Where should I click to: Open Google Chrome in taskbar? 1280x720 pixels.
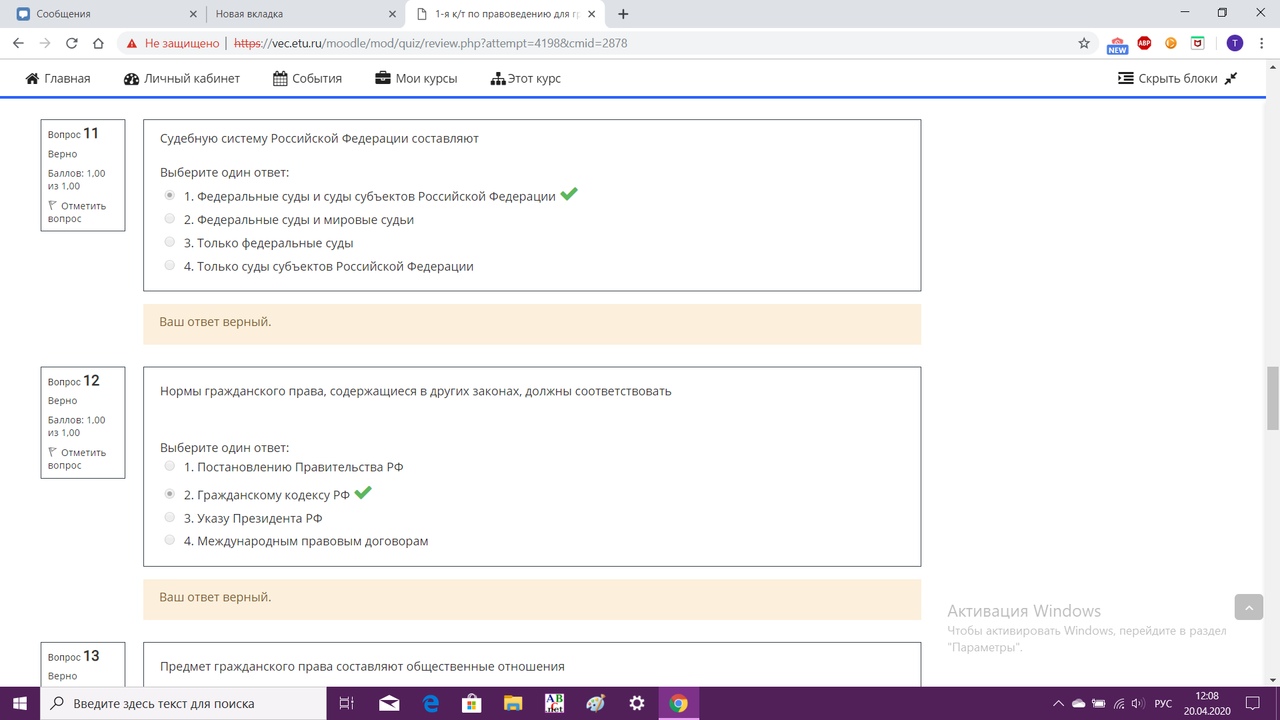click(678, 703)
